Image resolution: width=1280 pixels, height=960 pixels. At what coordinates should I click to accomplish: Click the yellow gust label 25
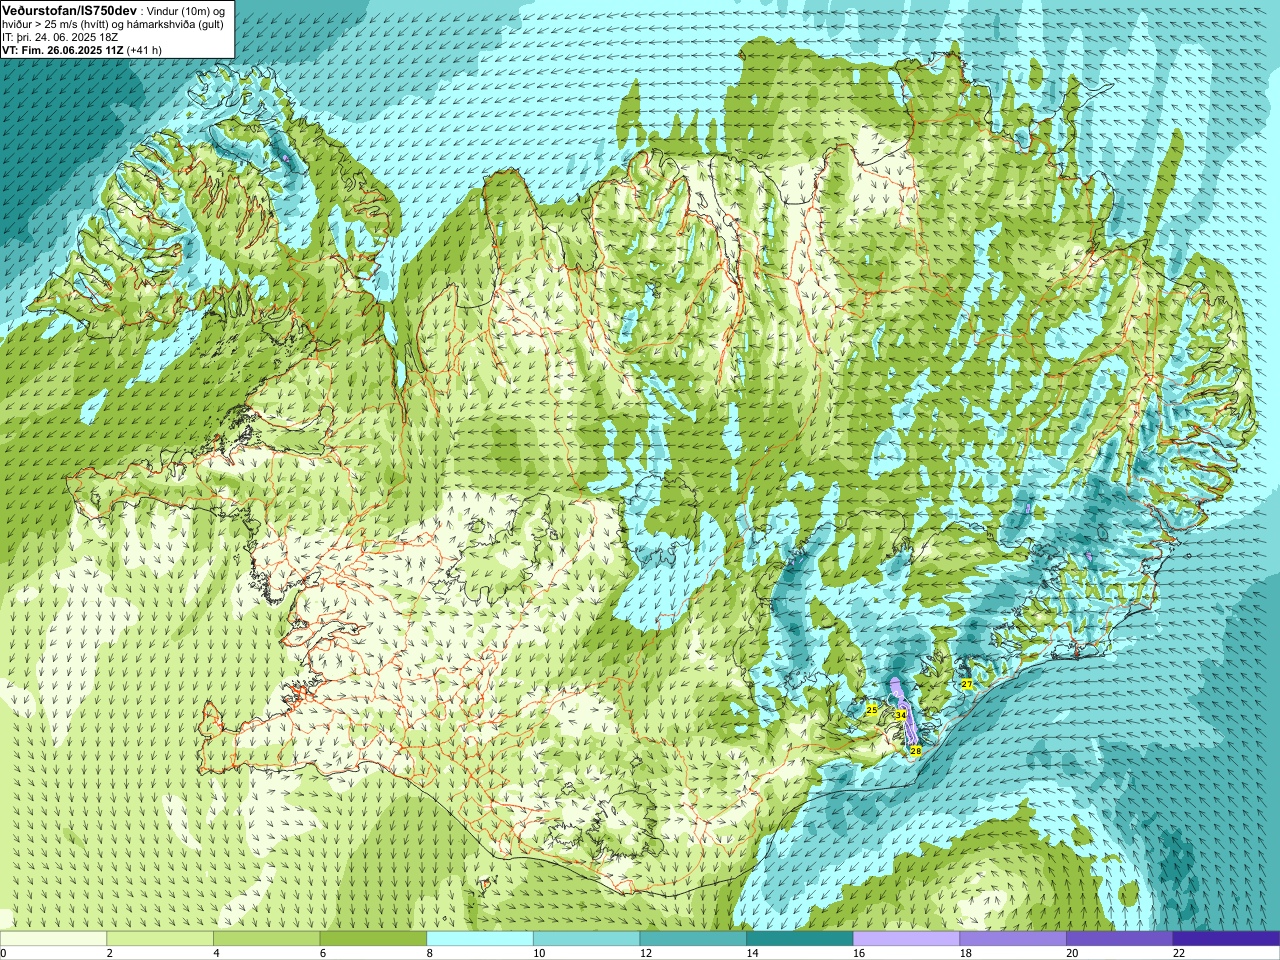click(x=872, y=709)
